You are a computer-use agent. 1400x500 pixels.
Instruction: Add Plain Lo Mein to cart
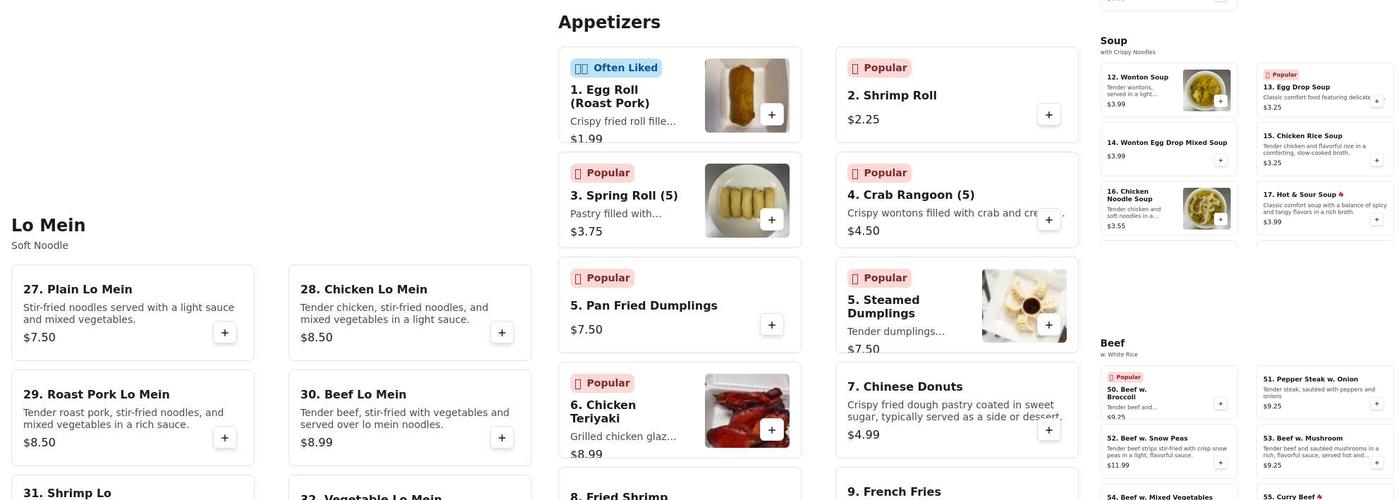pyautogui.click(x=225, y=333)
